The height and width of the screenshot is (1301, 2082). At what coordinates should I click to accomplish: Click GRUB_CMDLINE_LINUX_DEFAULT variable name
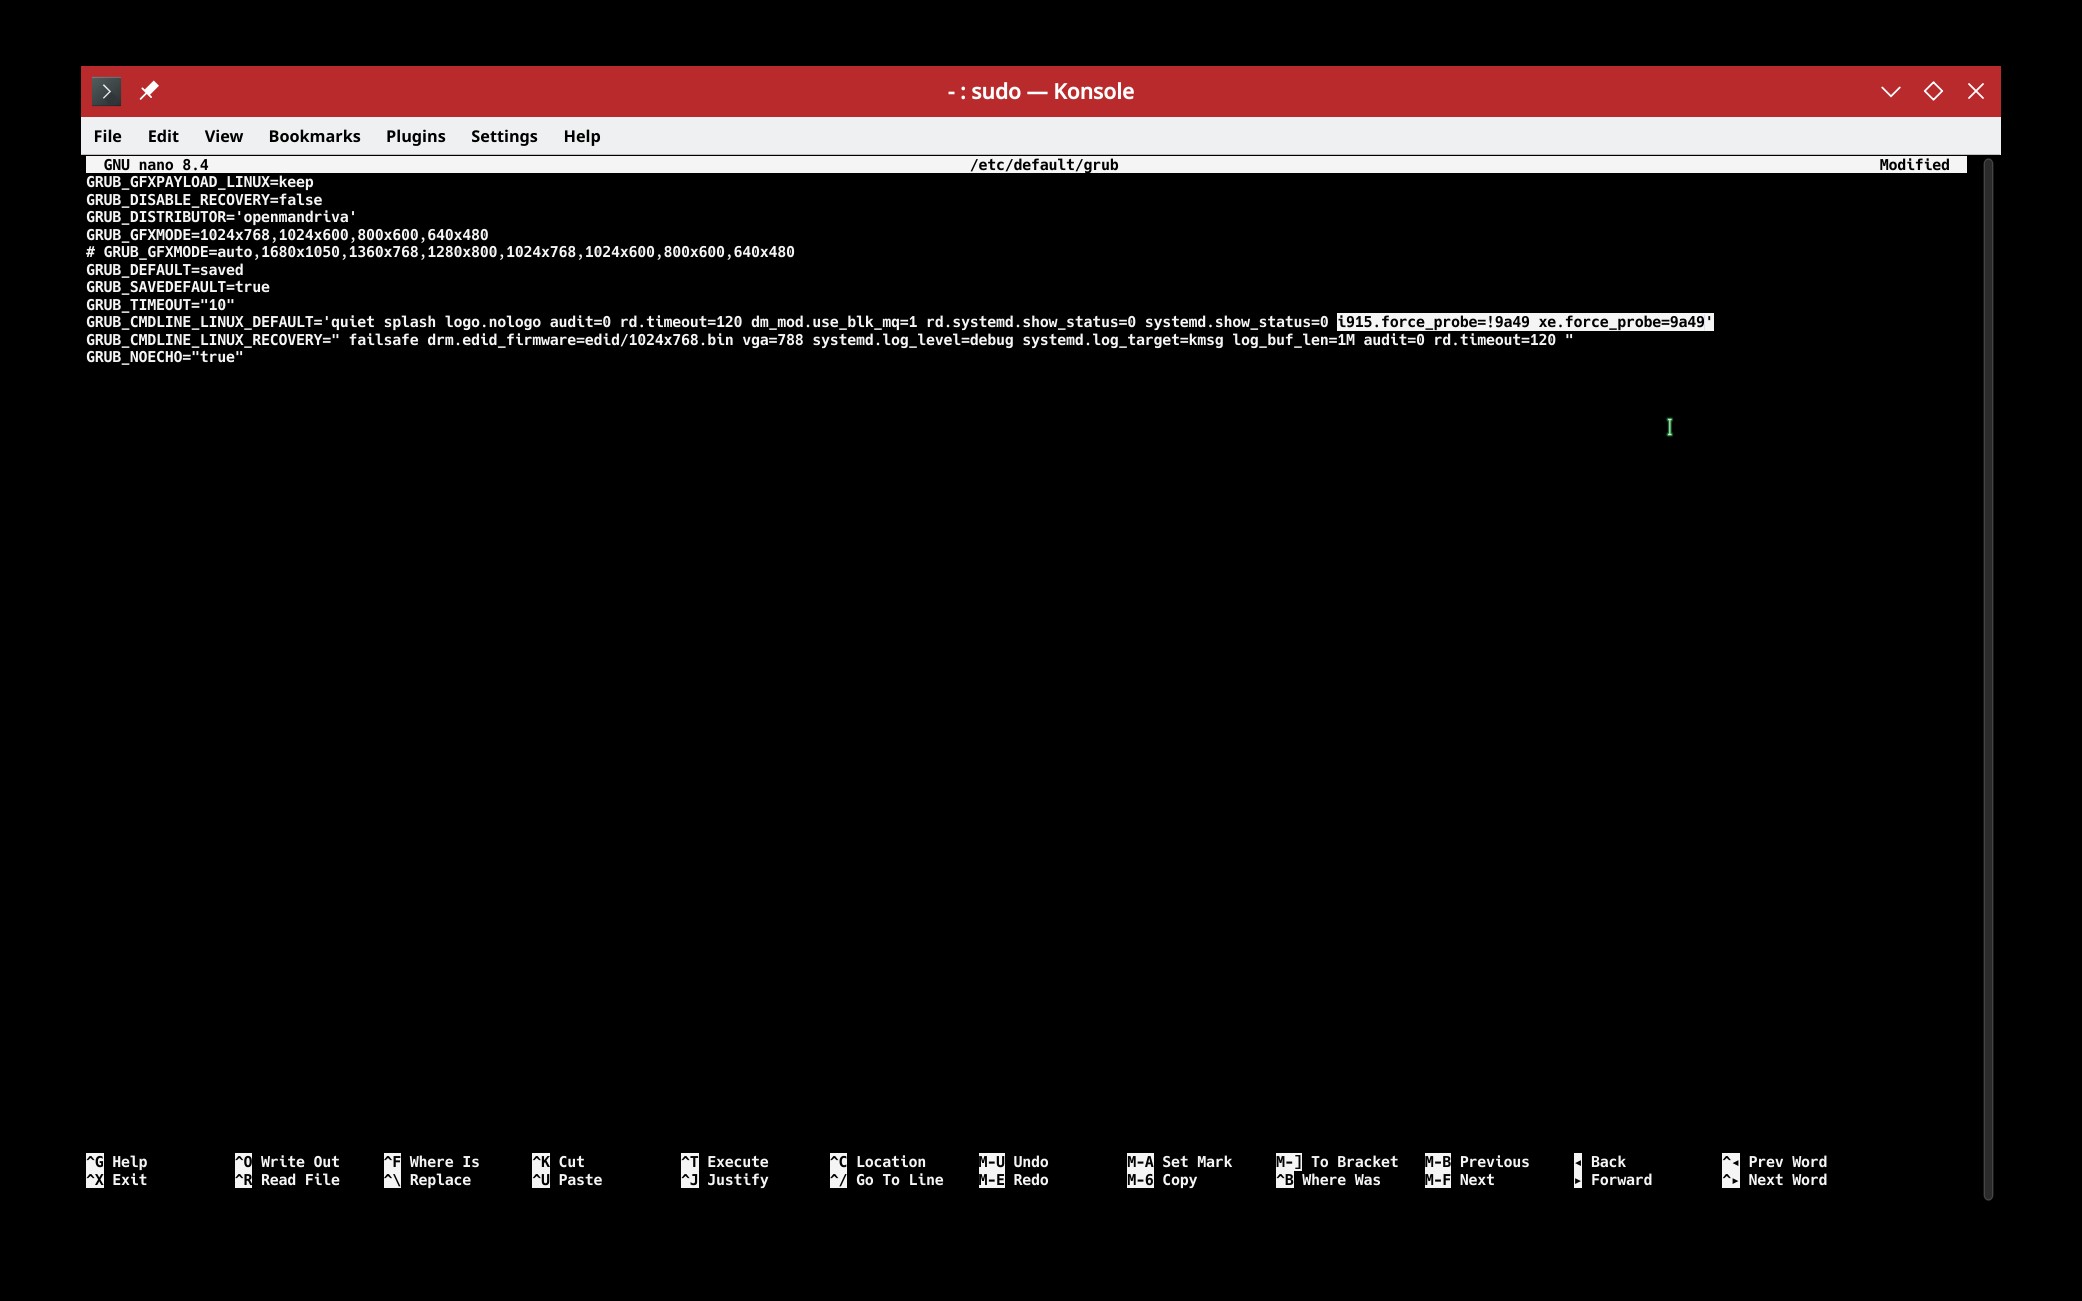pyautogui.click(x=199, y=322)
